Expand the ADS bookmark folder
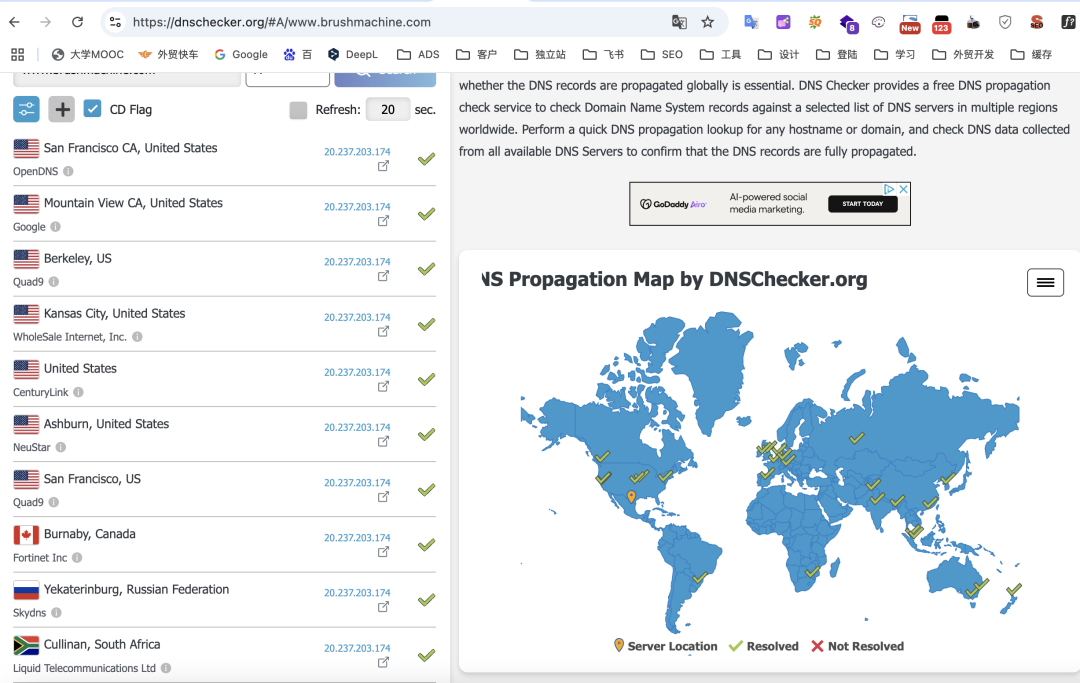This screenshot has width=1080, height=683. [418, 54]
